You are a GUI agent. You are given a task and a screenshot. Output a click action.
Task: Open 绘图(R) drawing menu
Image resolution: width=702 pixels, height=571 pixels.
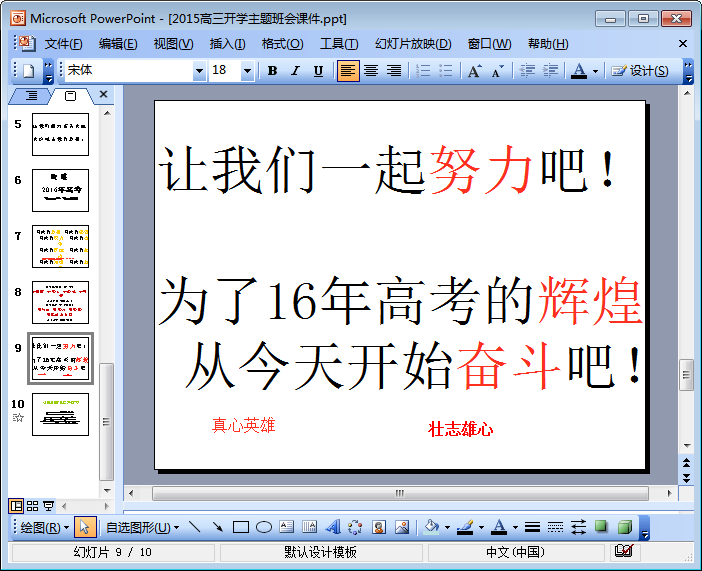[x=44, y=528]
